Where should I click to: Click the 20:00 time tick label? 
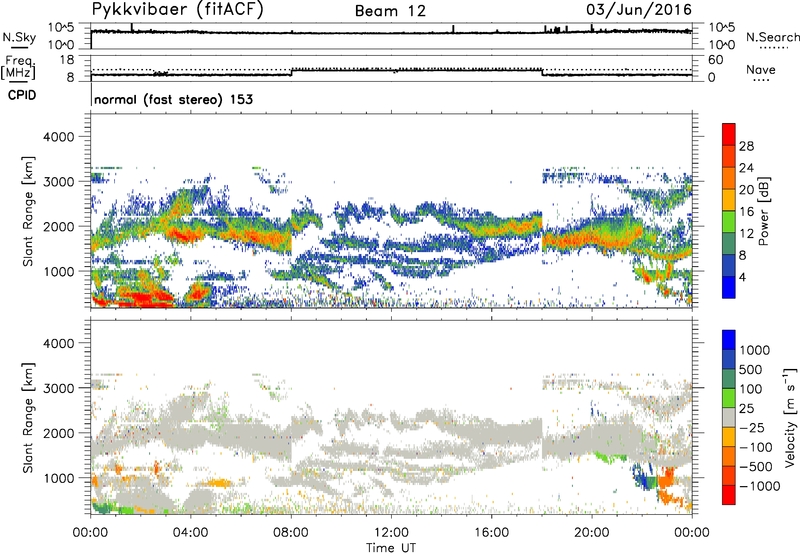click(x=592, y=533)
